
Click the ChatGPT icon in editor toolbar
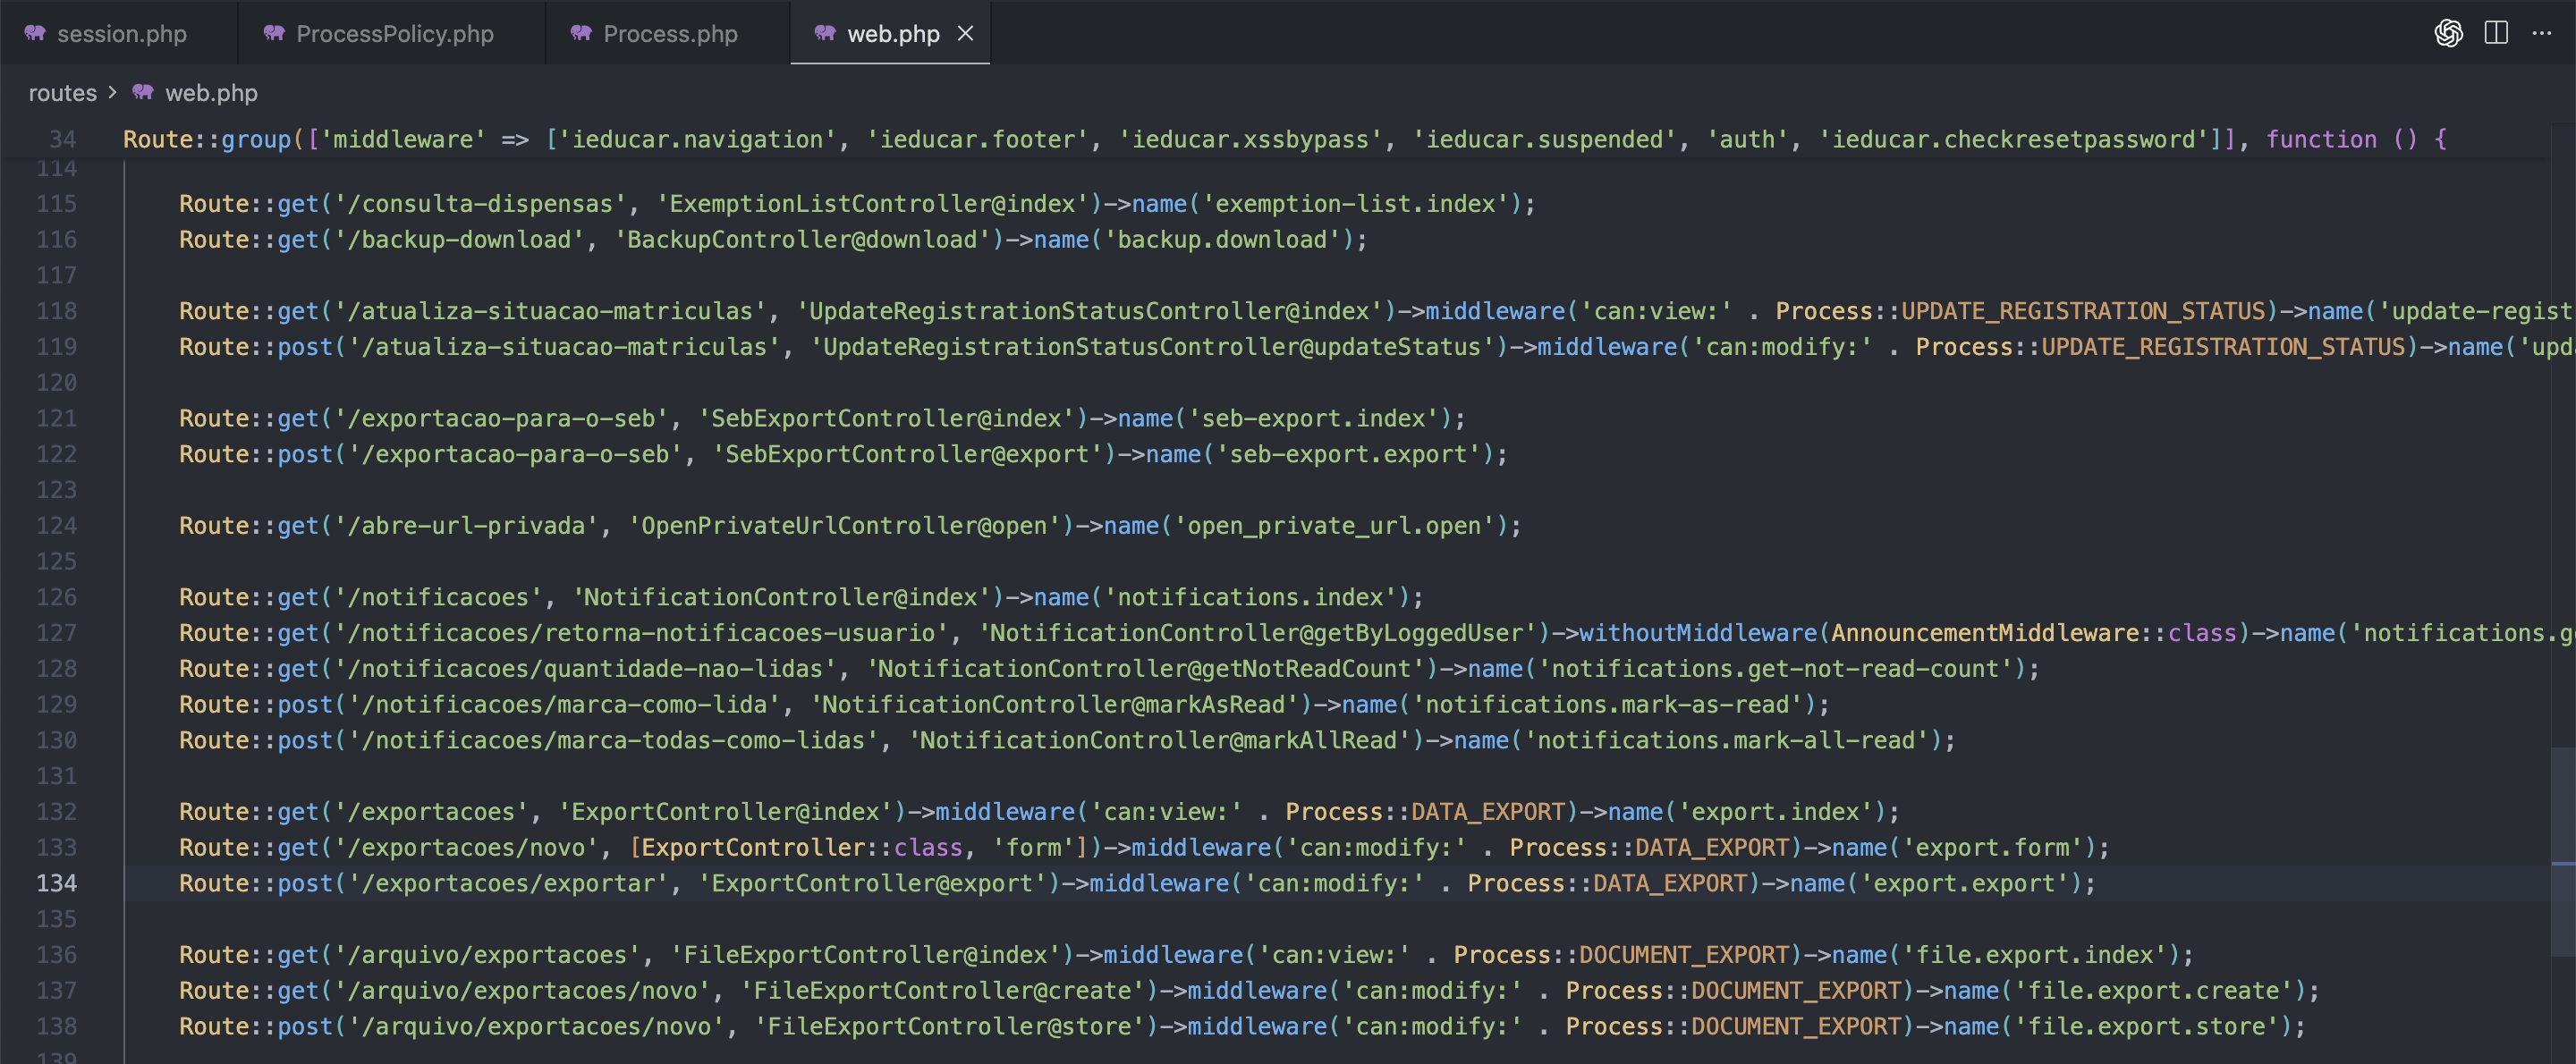click(x=2448, y=33)
